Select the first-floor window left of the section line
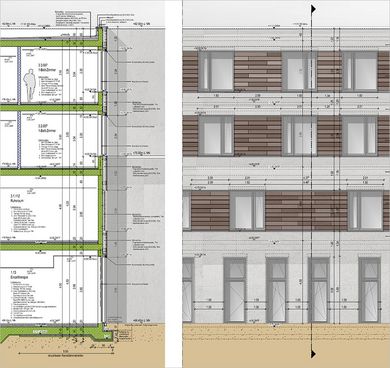The image size is (390, 368). (247, 211)
